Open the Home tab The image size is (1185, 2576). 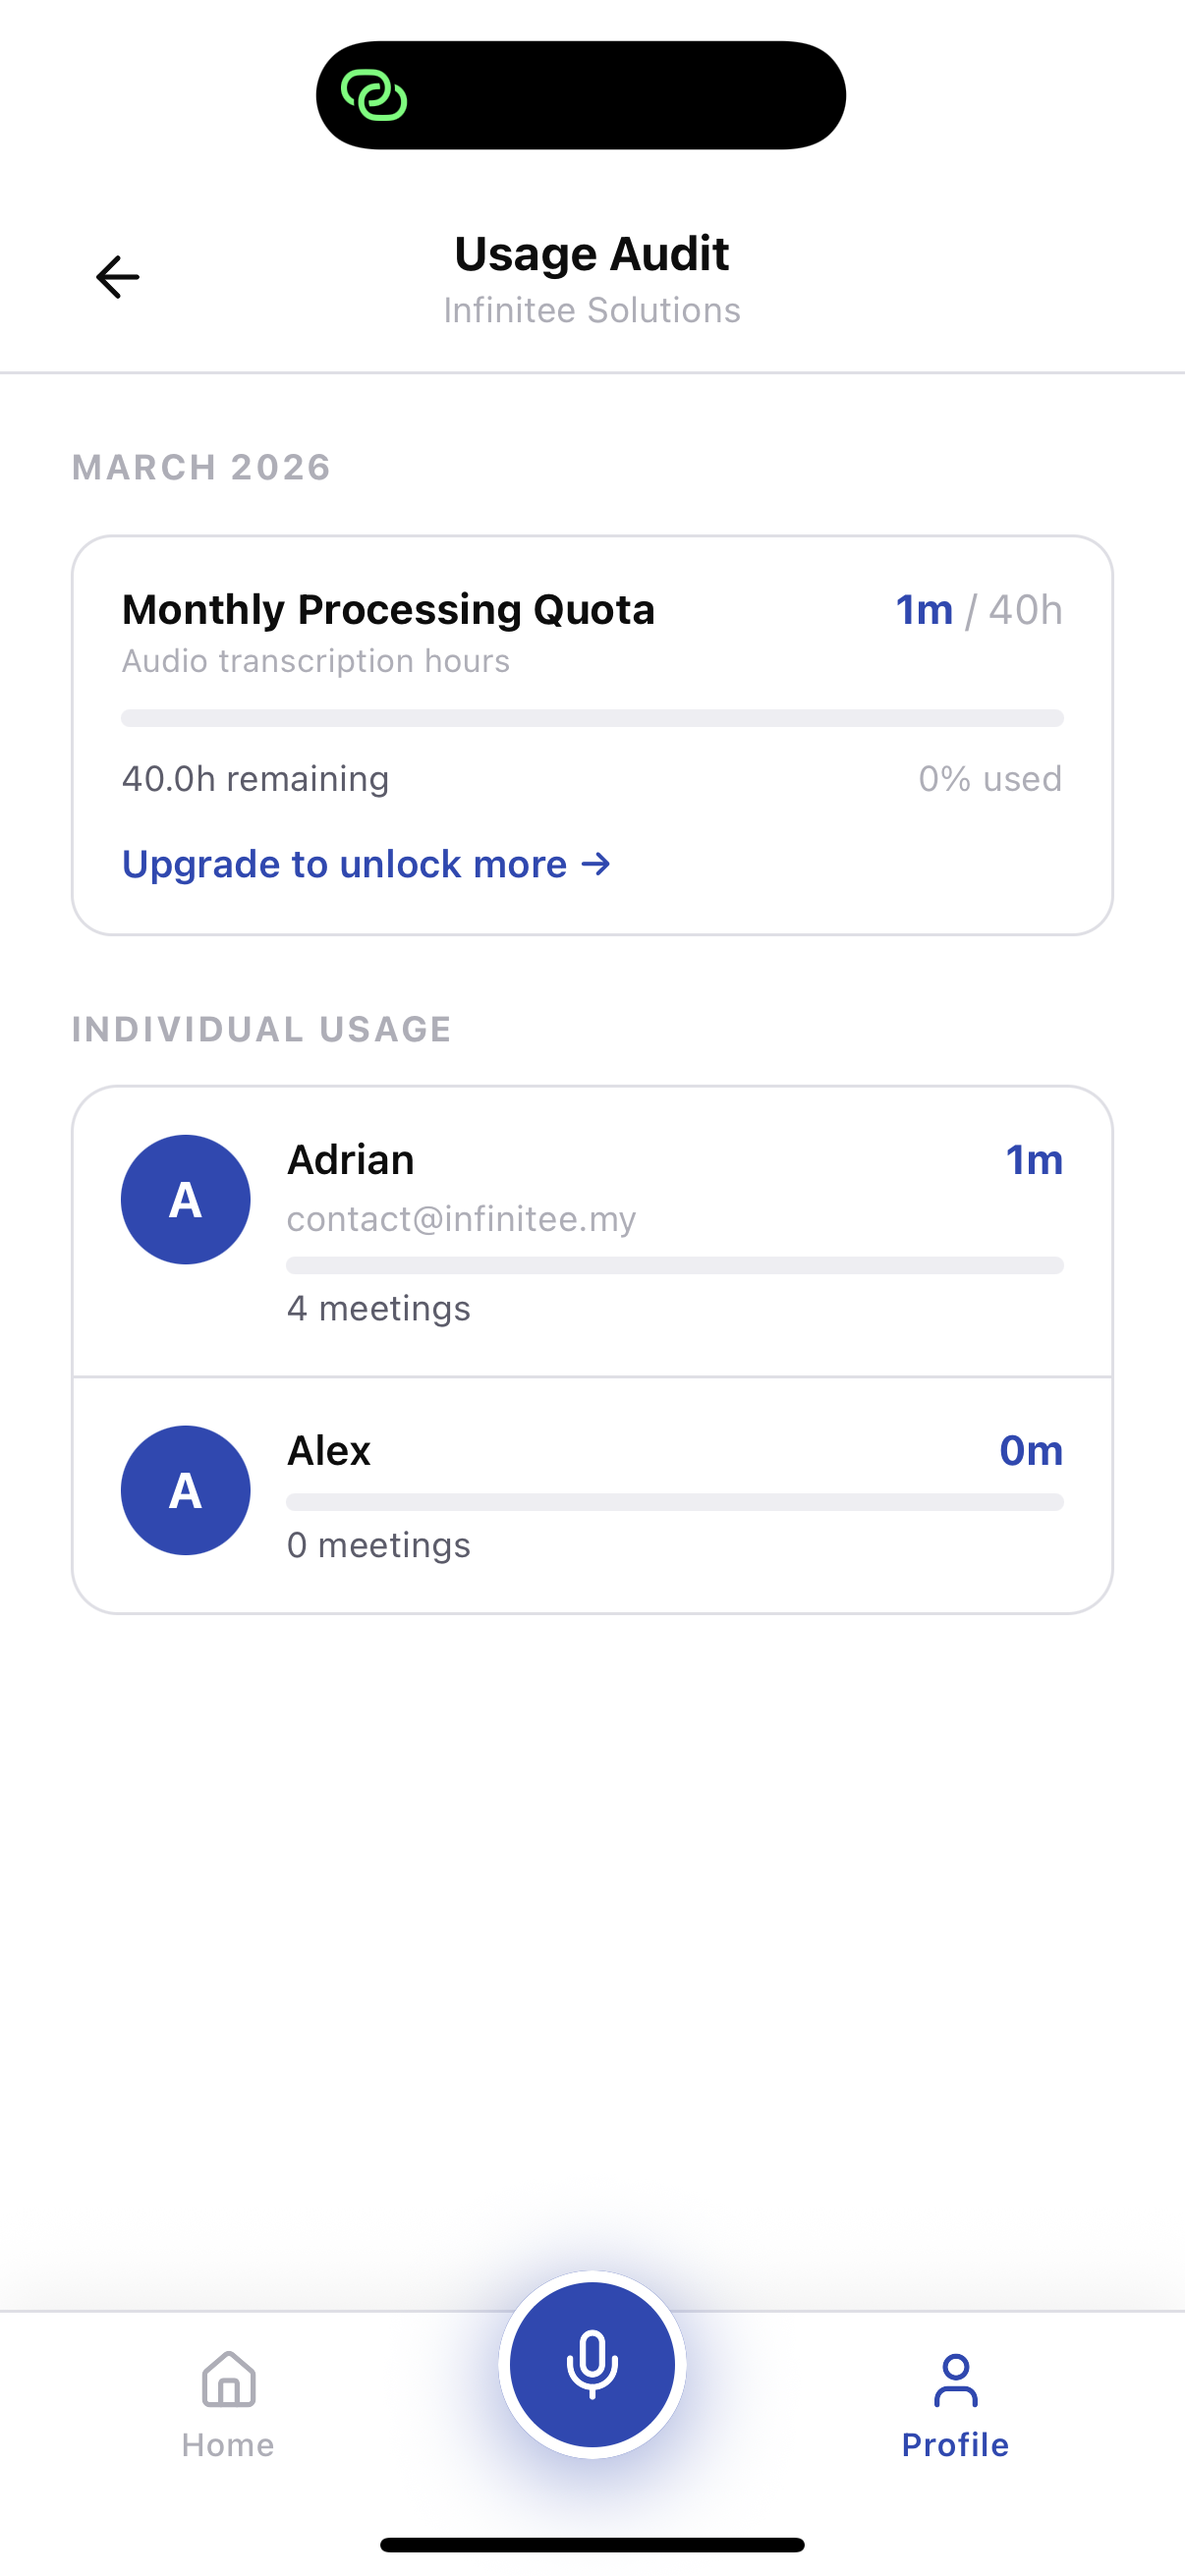228,2403
